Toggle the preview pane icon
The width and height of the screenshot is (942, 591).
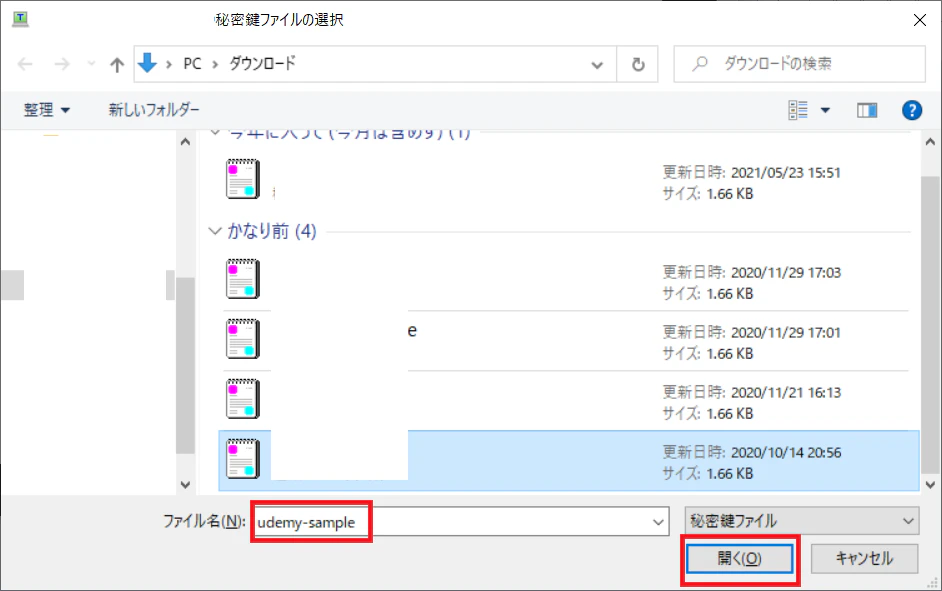pyautogui.click(x=867, y=110)
